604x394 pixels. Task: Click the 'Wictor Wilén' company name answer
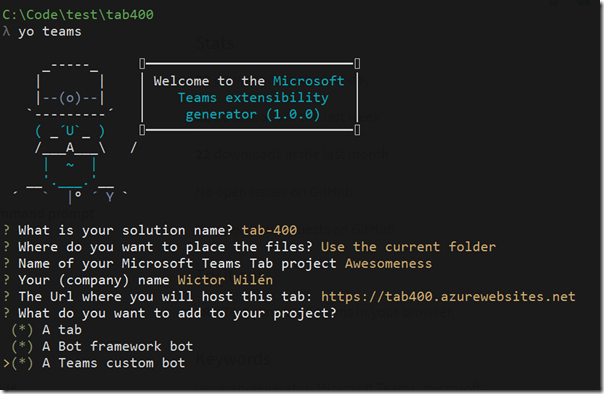(225, 280)
